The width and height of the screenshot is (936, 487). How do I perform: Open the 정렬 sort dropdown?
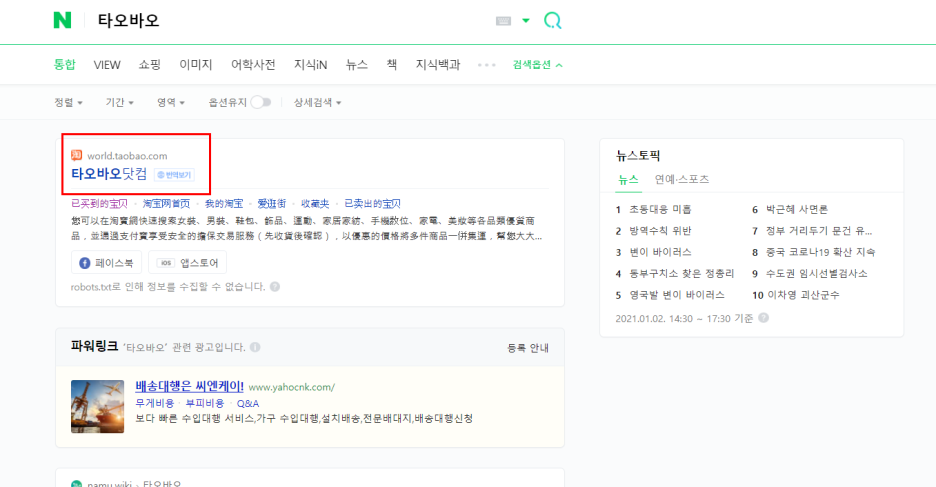pyautogui.click(x=68, y=103)
